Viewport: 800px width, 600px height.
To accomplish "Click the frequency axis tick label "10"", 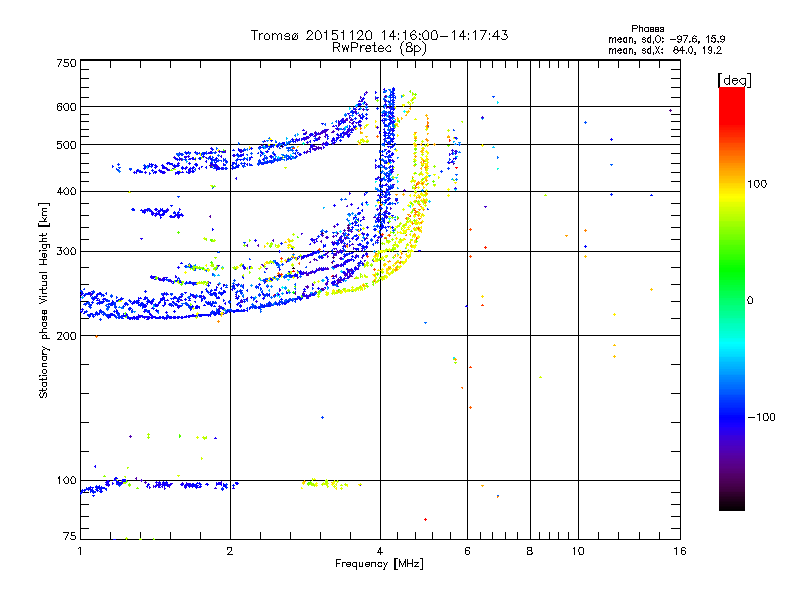I will 578,551.
